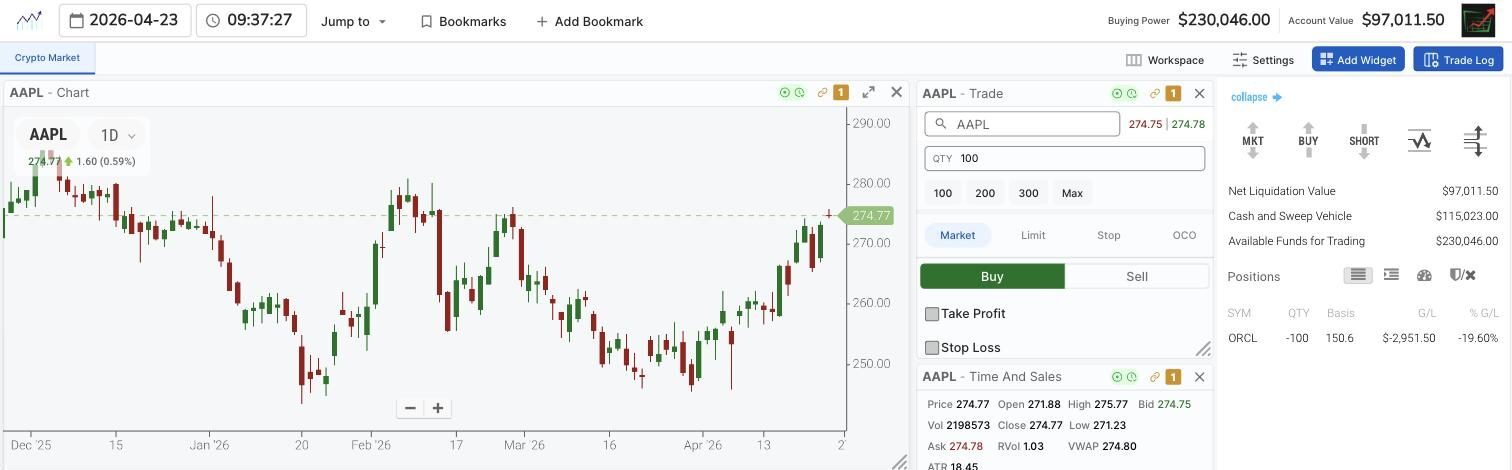The height and width of the screenshot is (470, 1512).
Task: Open the Bookmarks list
Action: click(463, 21)
